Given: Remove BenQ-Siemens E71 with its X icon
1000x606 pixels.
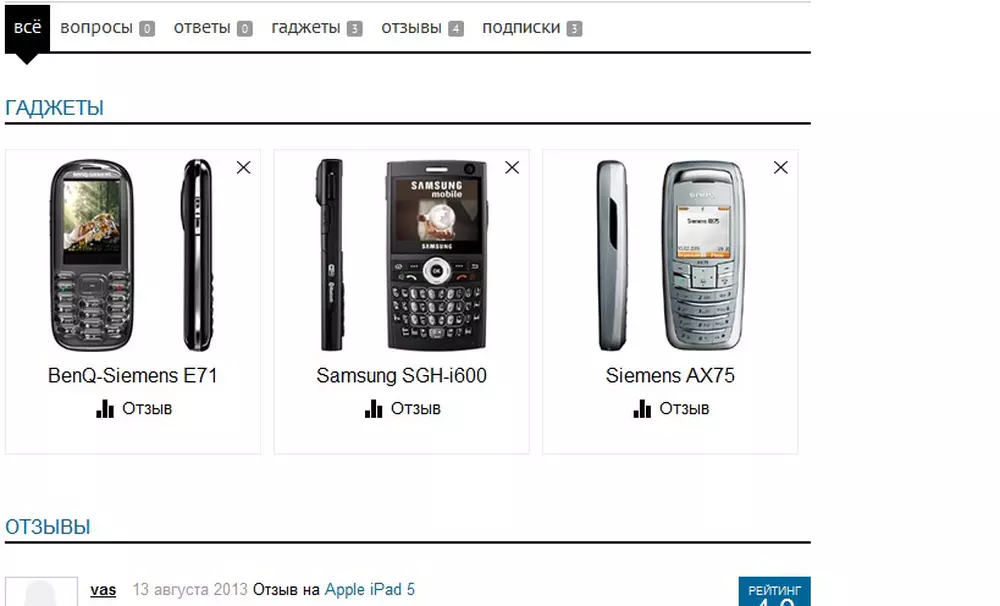Looking at the screenshot, I should [243, 167].
